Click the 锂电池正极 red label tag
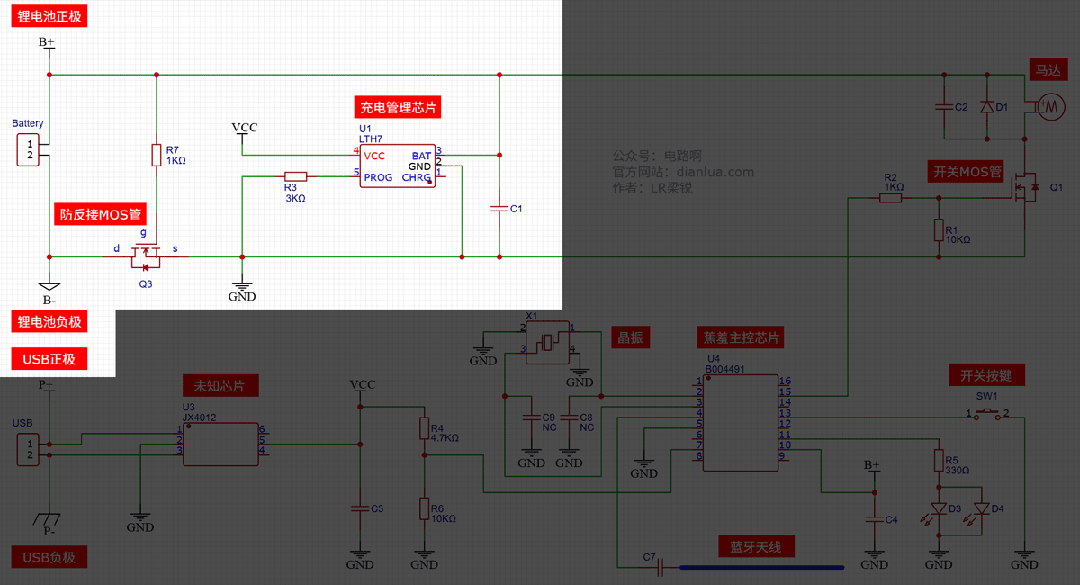Screen dimensions: 1080x585 click(48, 15)
